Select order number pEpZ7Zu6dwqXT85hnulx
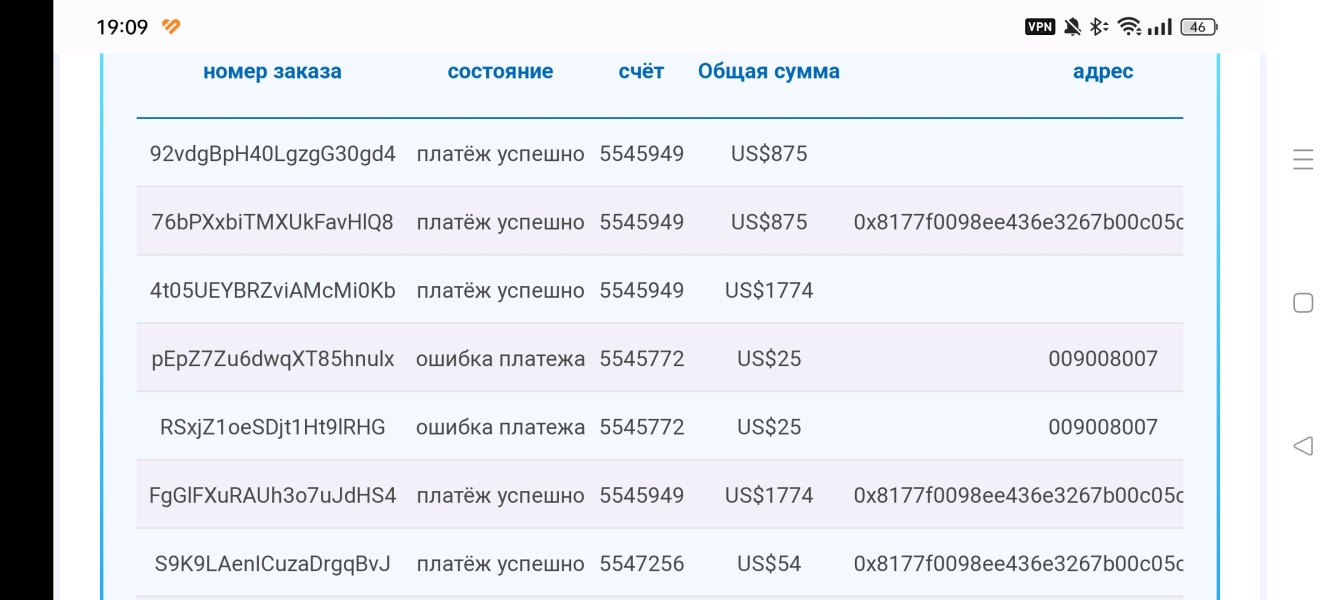1340x600 pixels. (273, 359)
